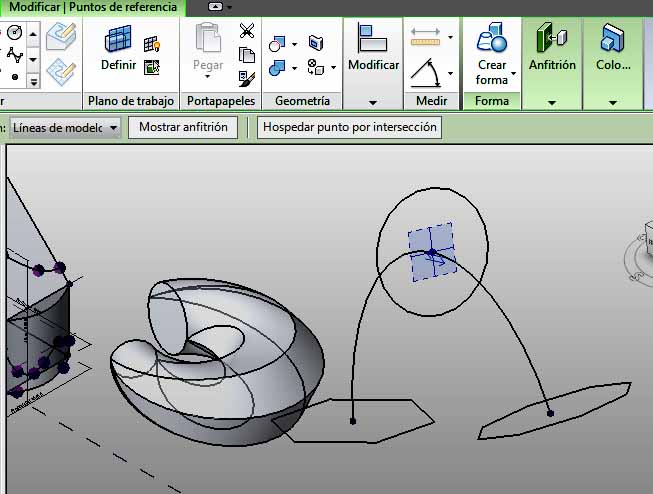Expand the Modificar panel arrow

(x=372, y=102)
